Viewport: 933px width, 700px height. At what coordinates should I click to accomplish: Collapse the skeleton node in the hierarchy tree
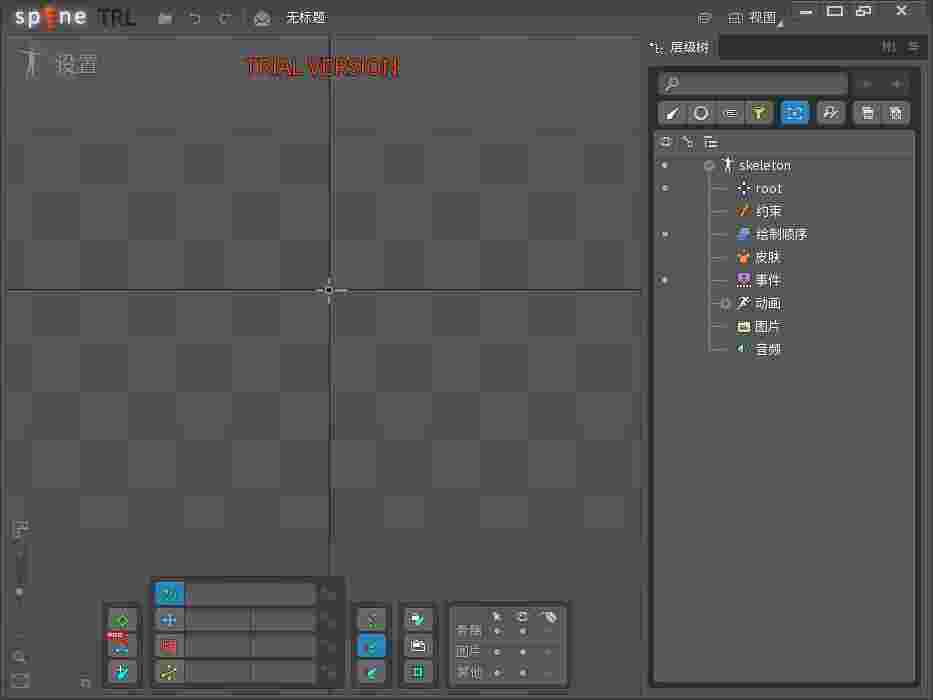click(709, 165)
